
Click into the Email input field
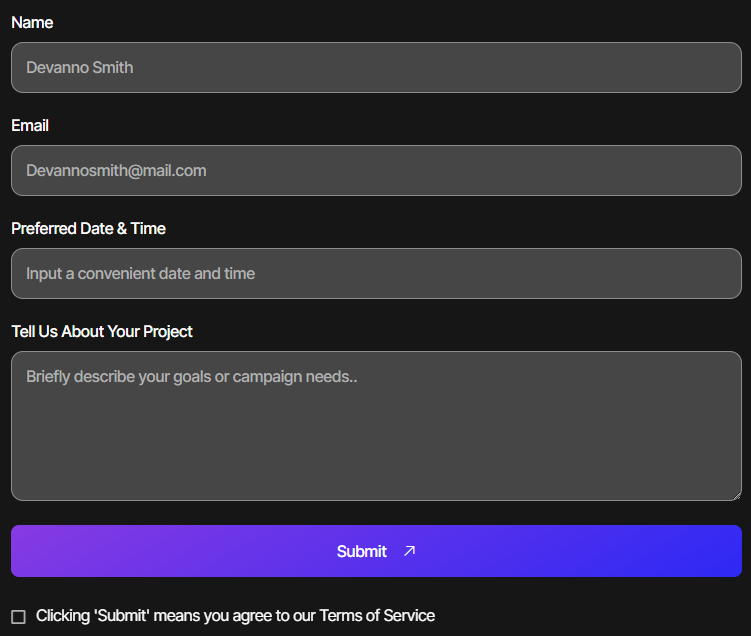coord(376,171)
